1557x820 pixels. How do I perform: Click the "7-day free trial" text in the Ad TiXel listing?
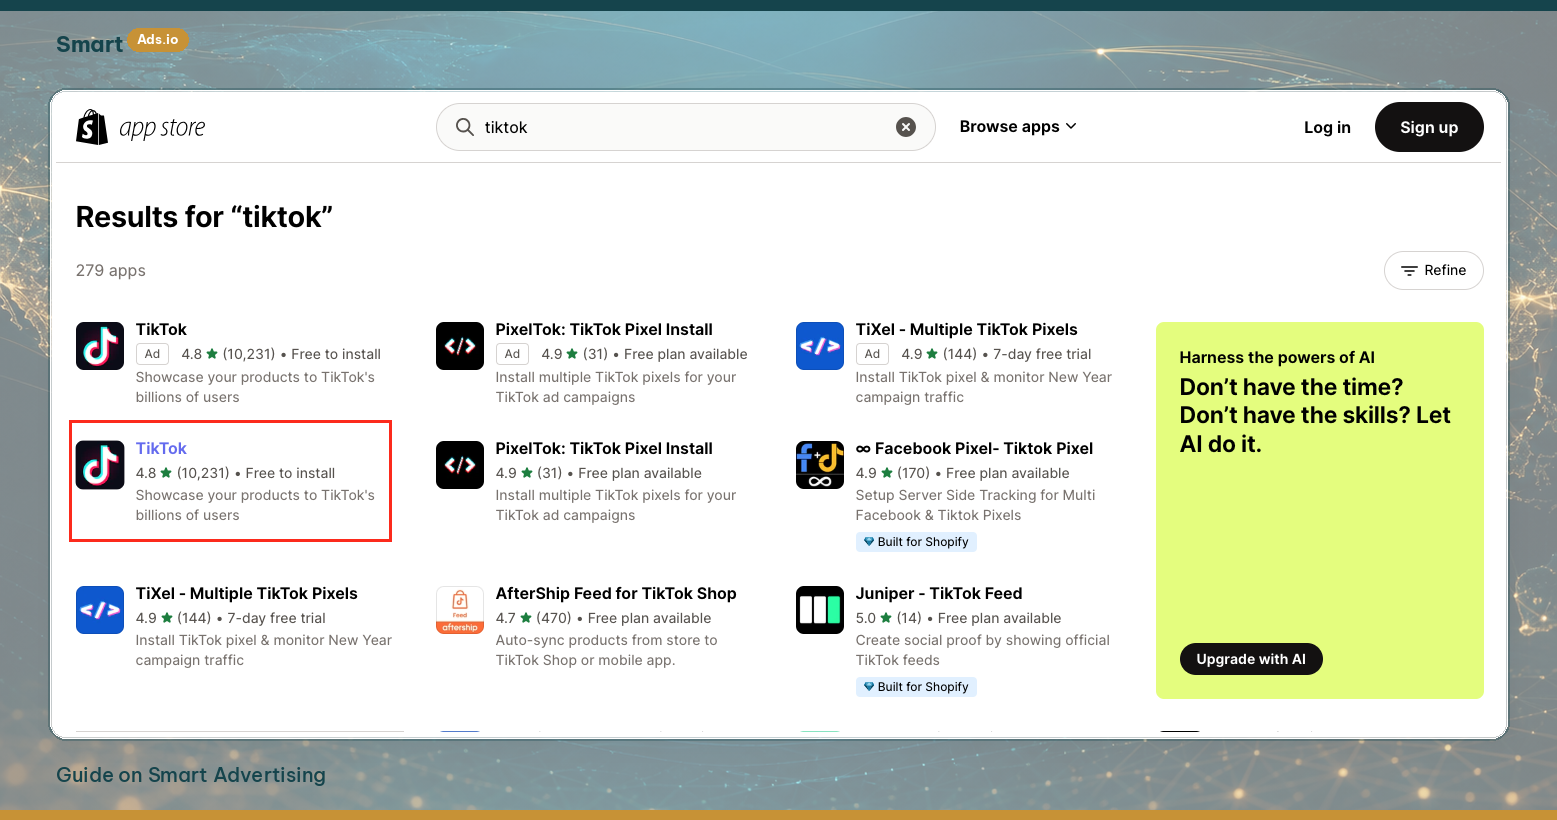pos(1042,354)
